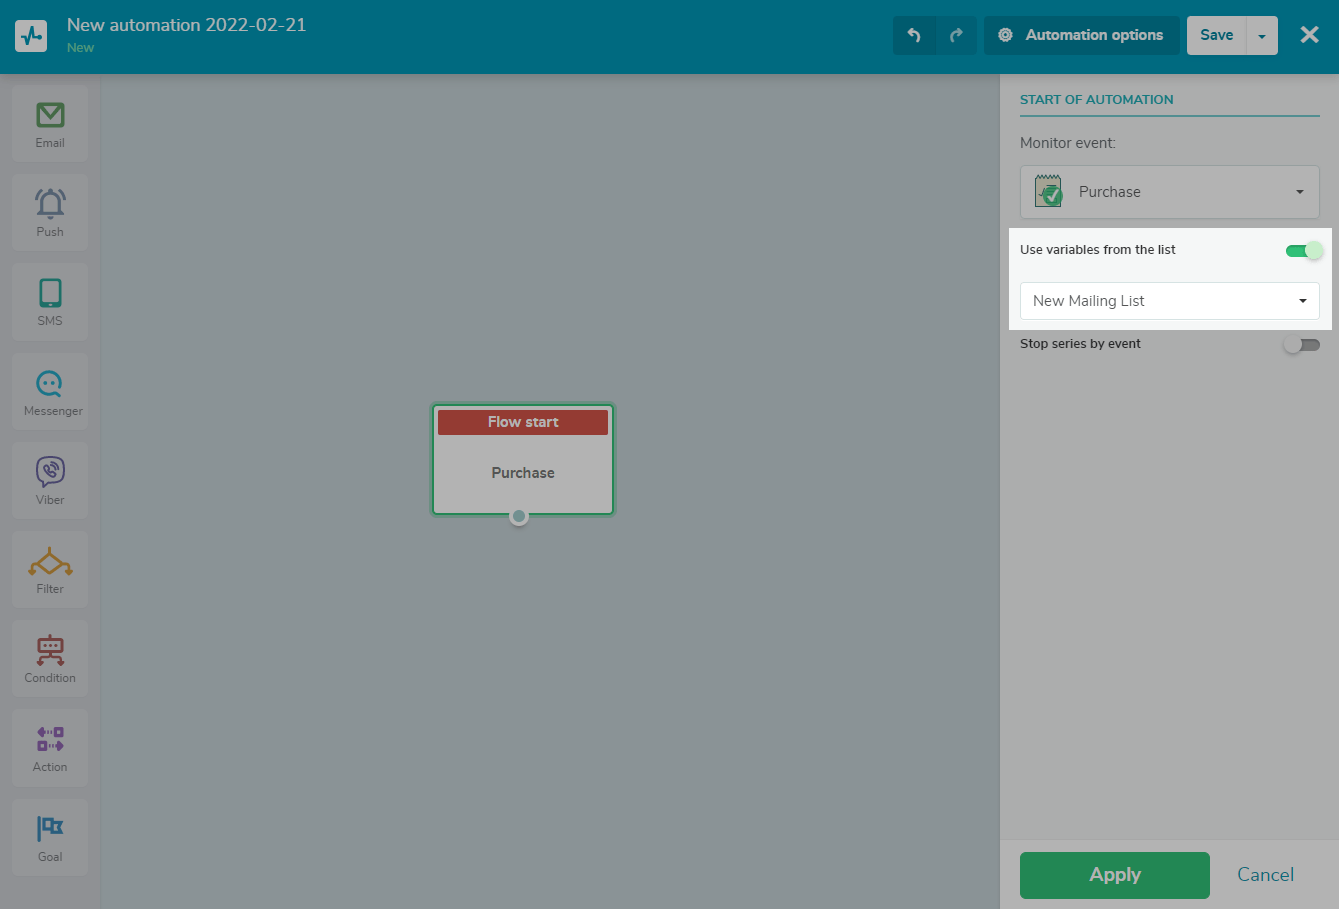
Task: Click the Cancel link
Action: pyautogui.click(x=1265, y=875)
